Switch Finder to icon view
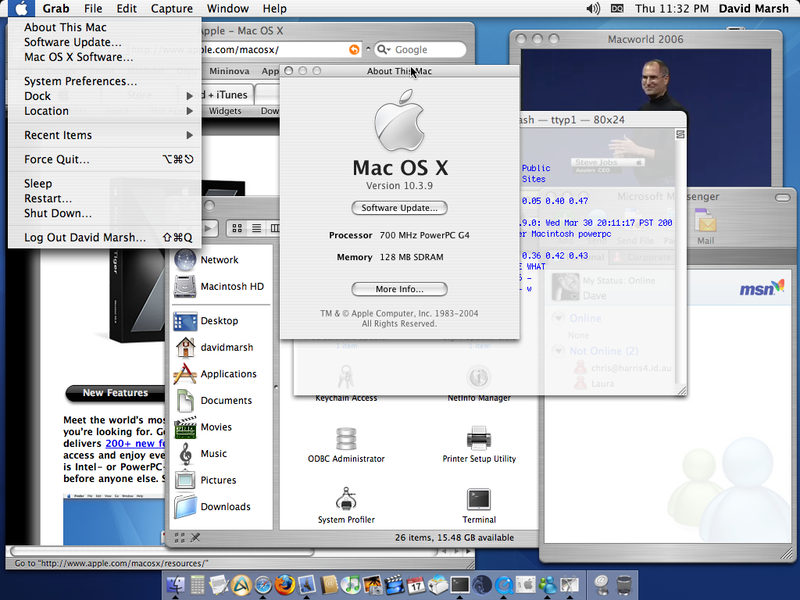The width and height of the screenshot is (800, 600). 237,228
